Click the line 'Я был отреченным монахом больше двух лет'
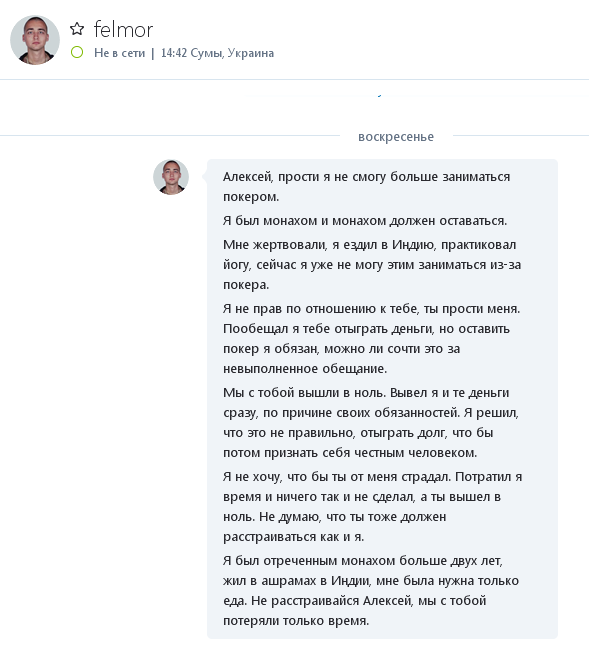Screen dimensions: 589x646 [x=362, y=561]
